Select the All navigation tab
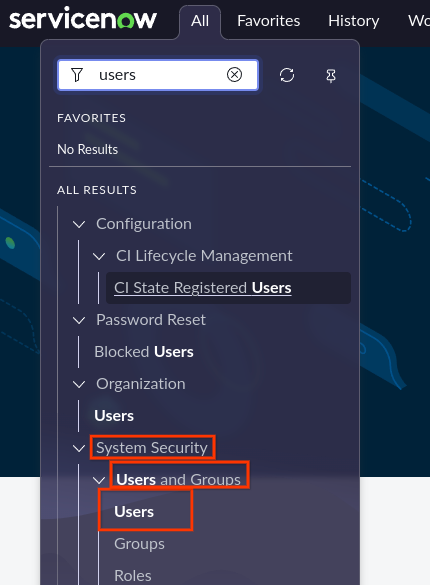This screenshot has height=585, width=430. point(200,21)
